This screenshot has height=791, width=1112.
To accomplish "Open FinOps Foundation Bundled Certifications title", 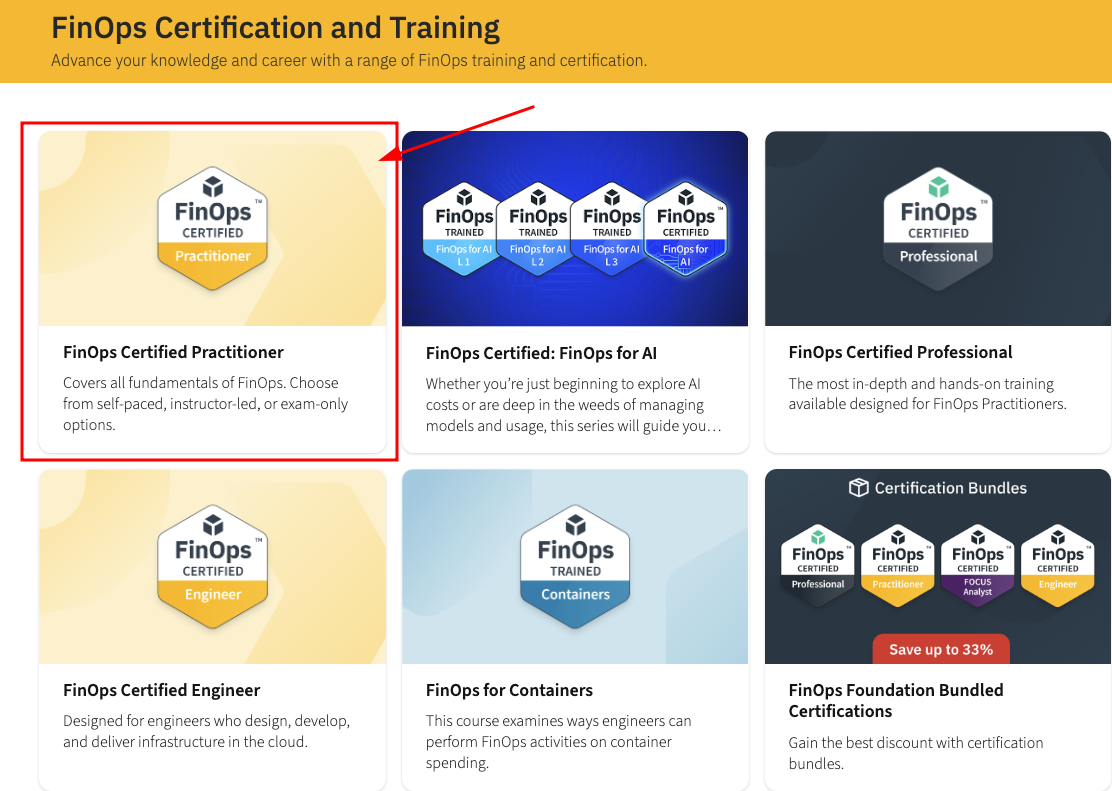I will (x=896, y=701).
